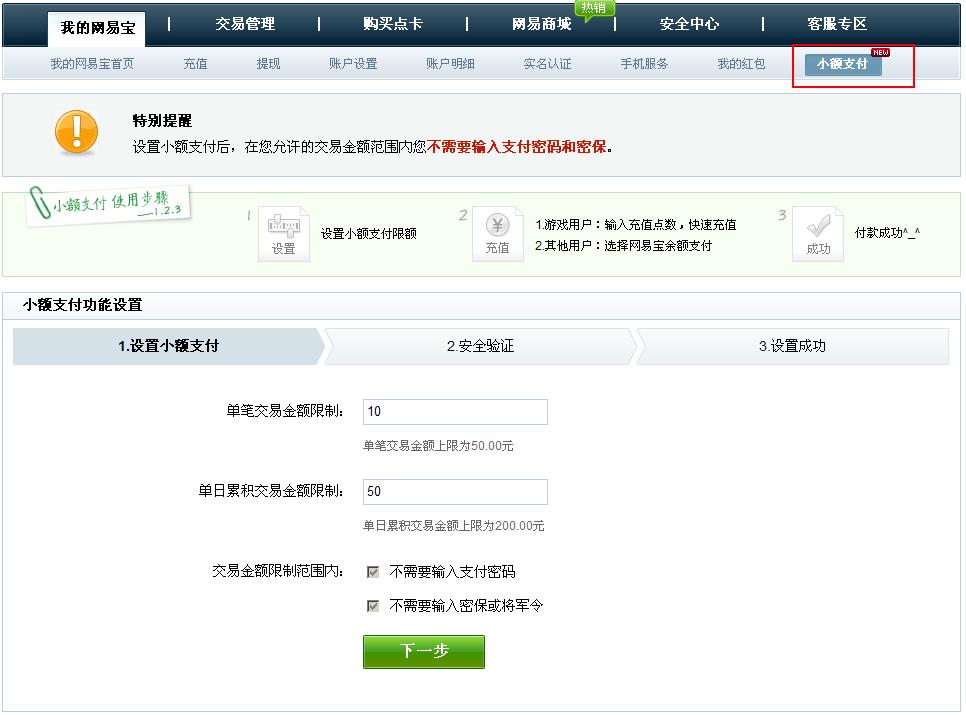966x715 pixels.
Task: Open 实名认证 submenu item
Action: [547, 63]
